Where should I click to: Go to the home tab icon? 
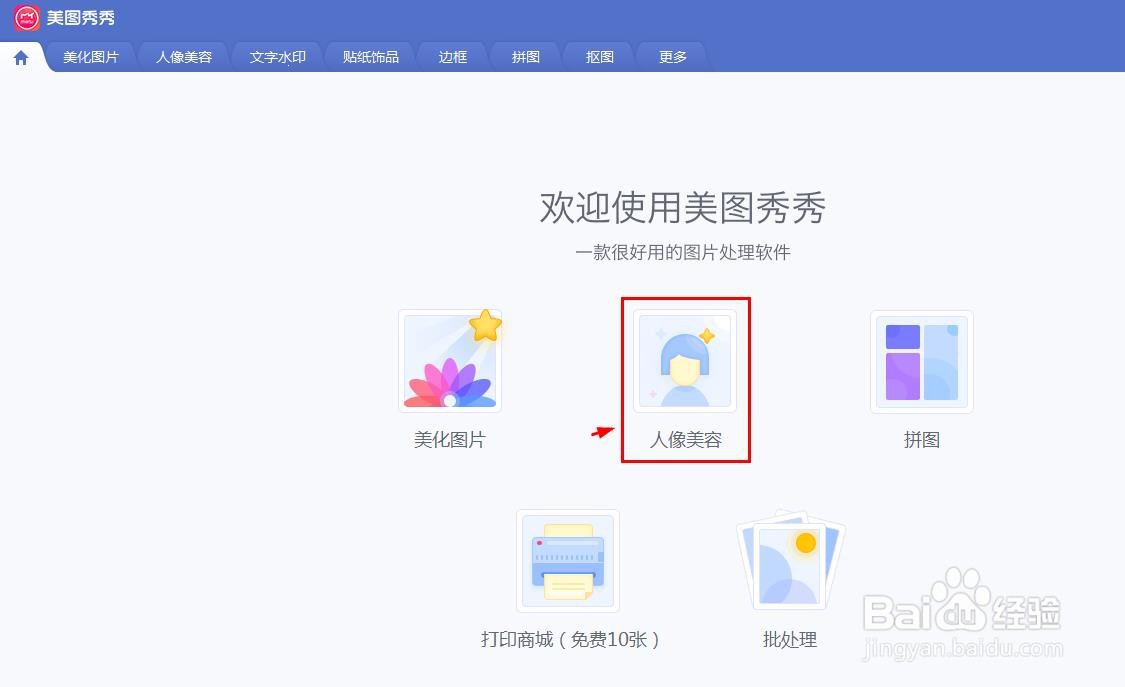coord(21,57)
